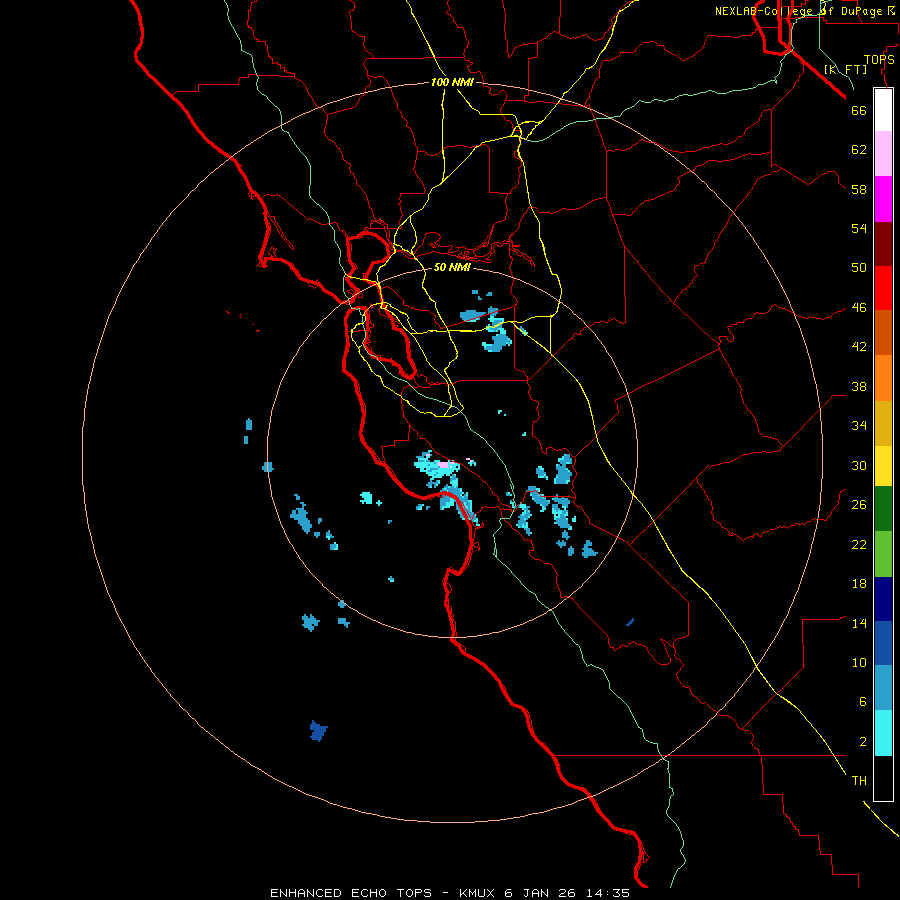The height and width of the screenshot is (900, 900).
Task: Click the '2' legend value
Action: pos(863,742)
